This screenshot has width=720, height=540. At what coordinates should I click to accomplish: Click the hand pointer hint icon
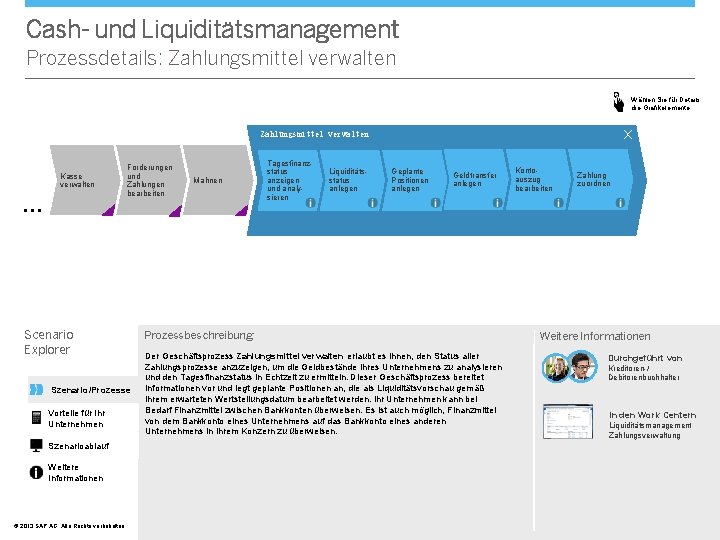619,102
